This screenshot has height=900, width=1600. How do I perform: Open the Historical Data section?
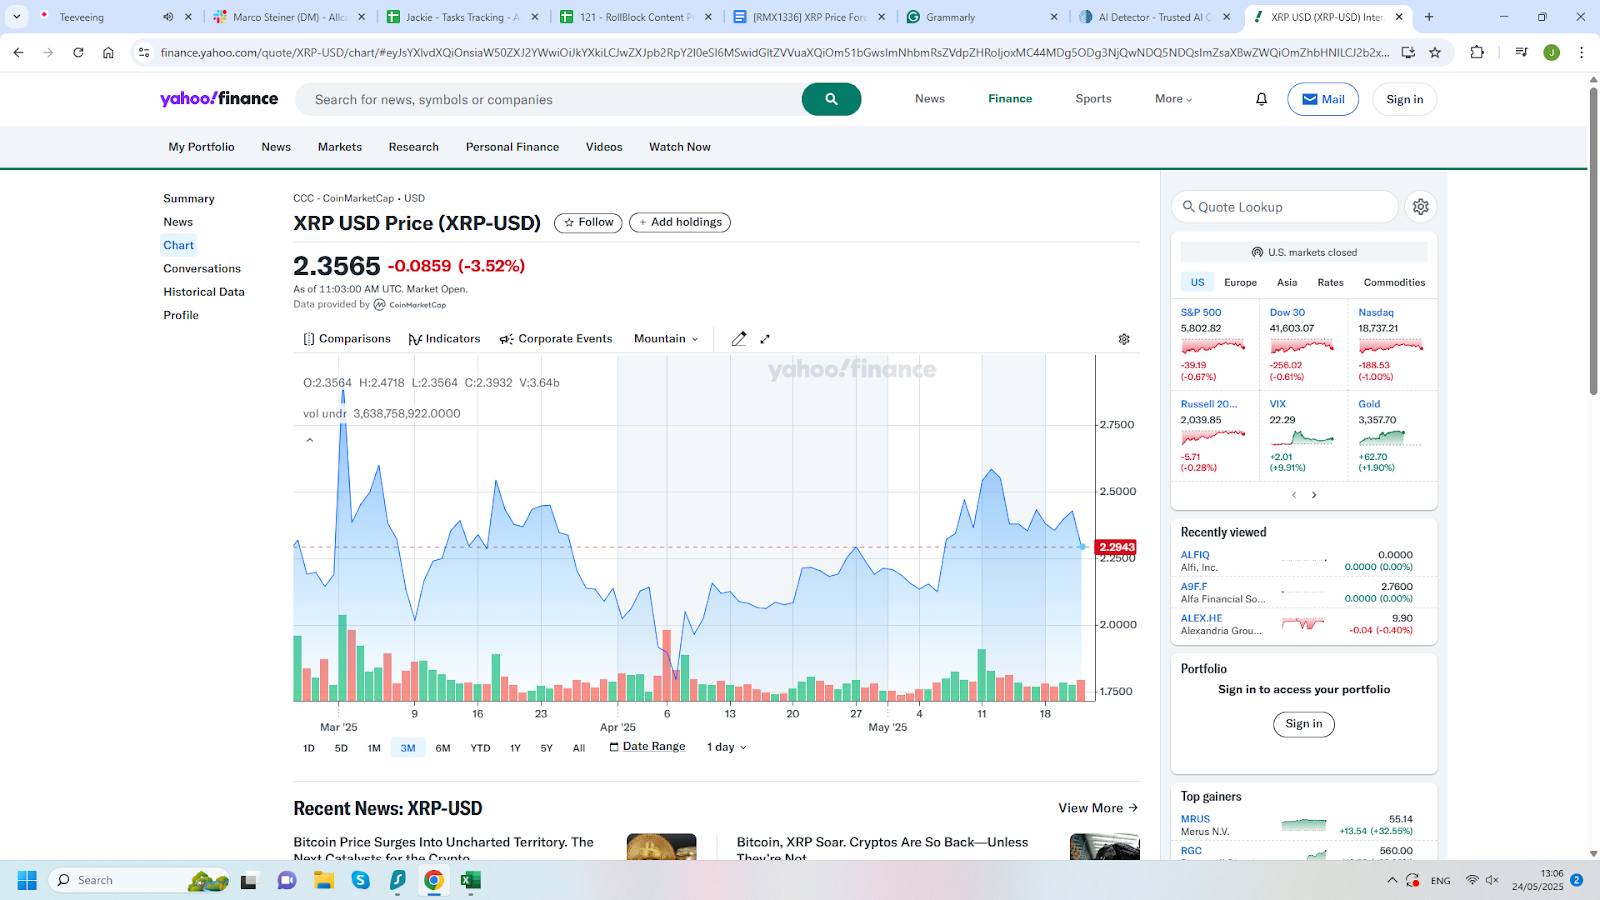point(204,292)
